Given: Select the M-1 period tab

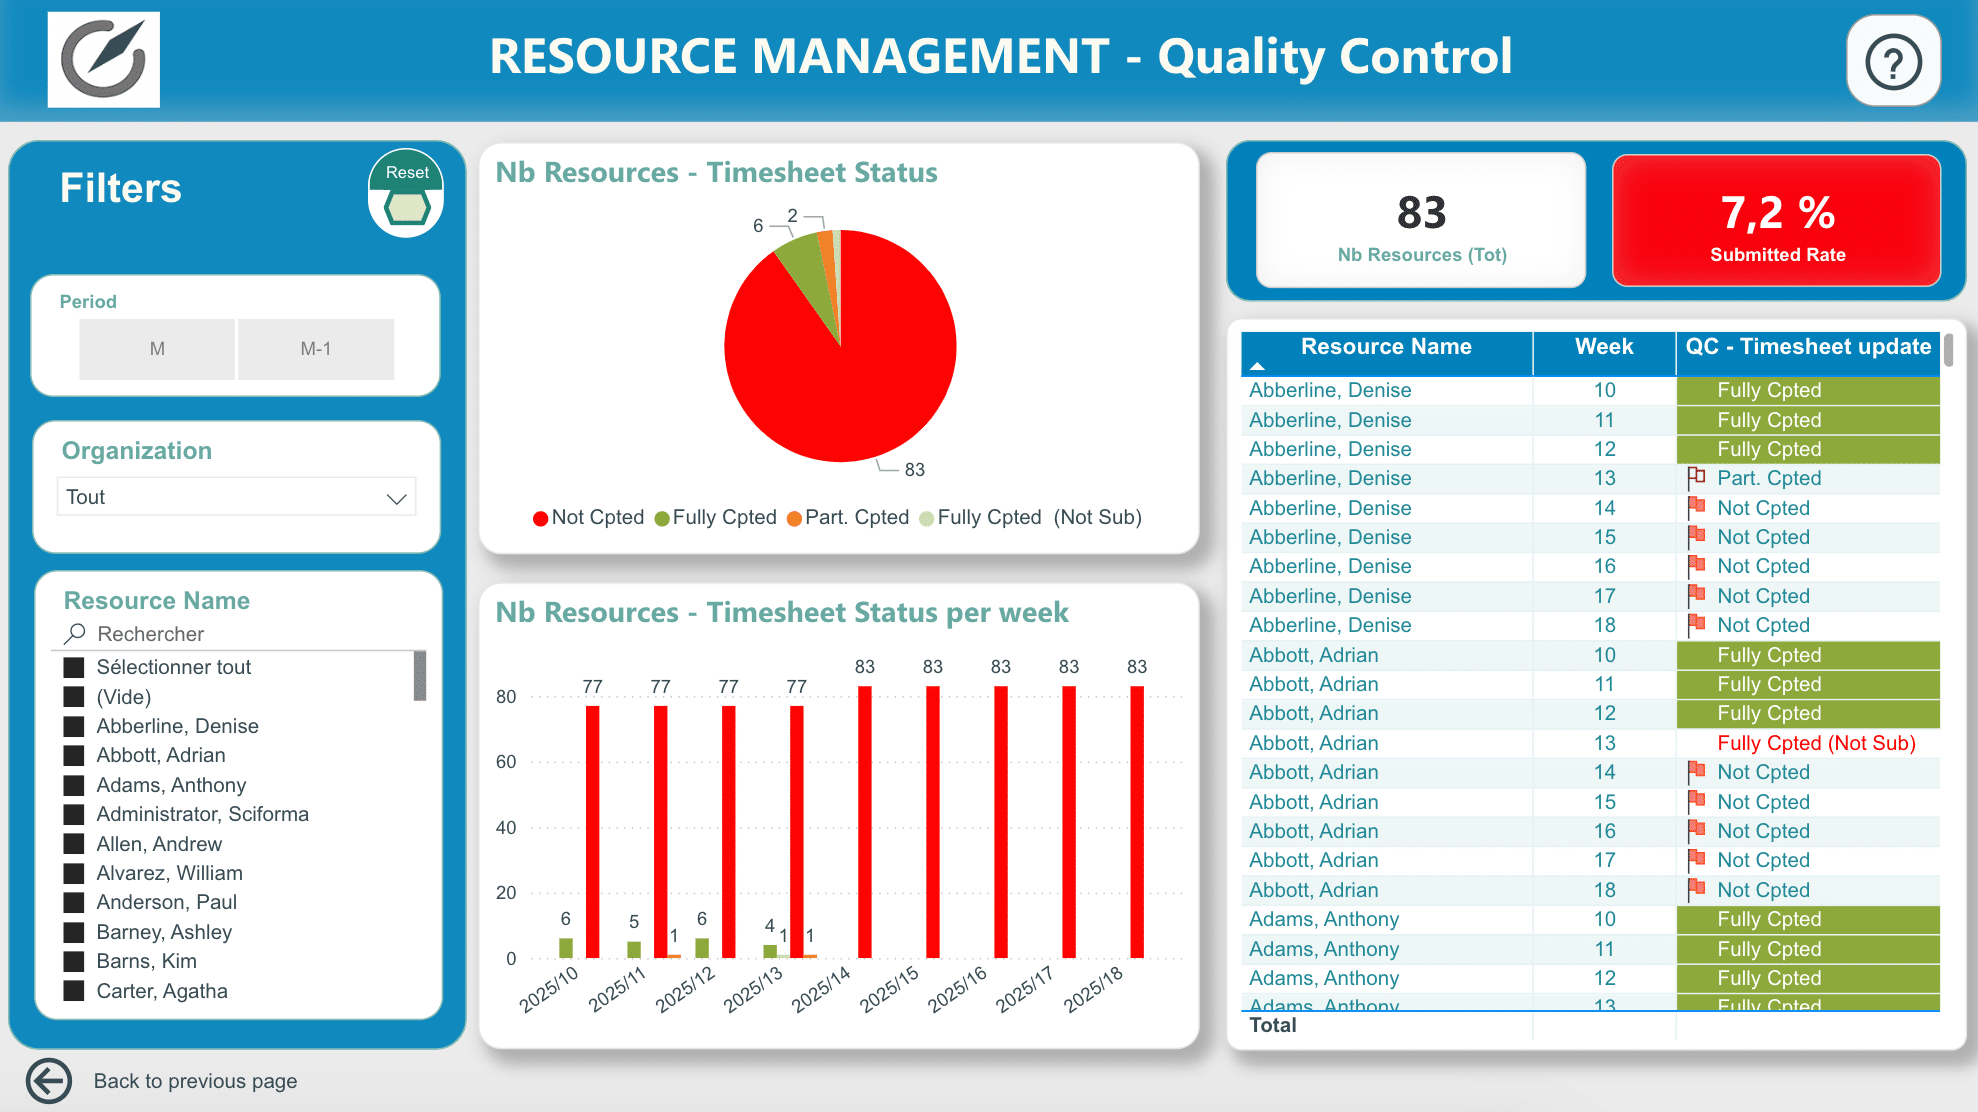Looking at the screenshot, I should [x=316, y=349].
